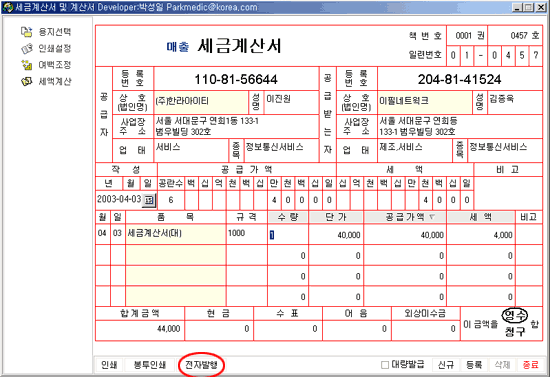Click the 전자발행 electronic issue button
The width and height of the screenshot is (550, 377).
[x=201, y=365]
